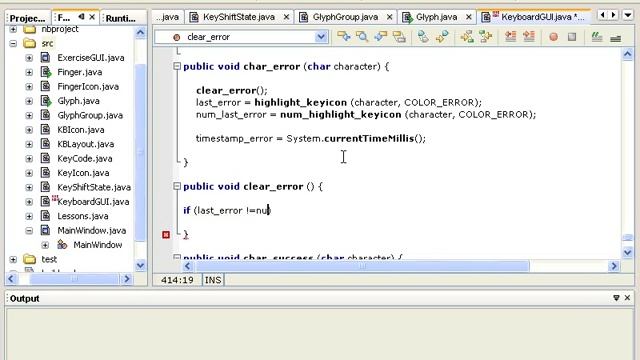Click editor horizontal scroll left arrow
This screenshot has width=640, height=360.
click(187, 266)
